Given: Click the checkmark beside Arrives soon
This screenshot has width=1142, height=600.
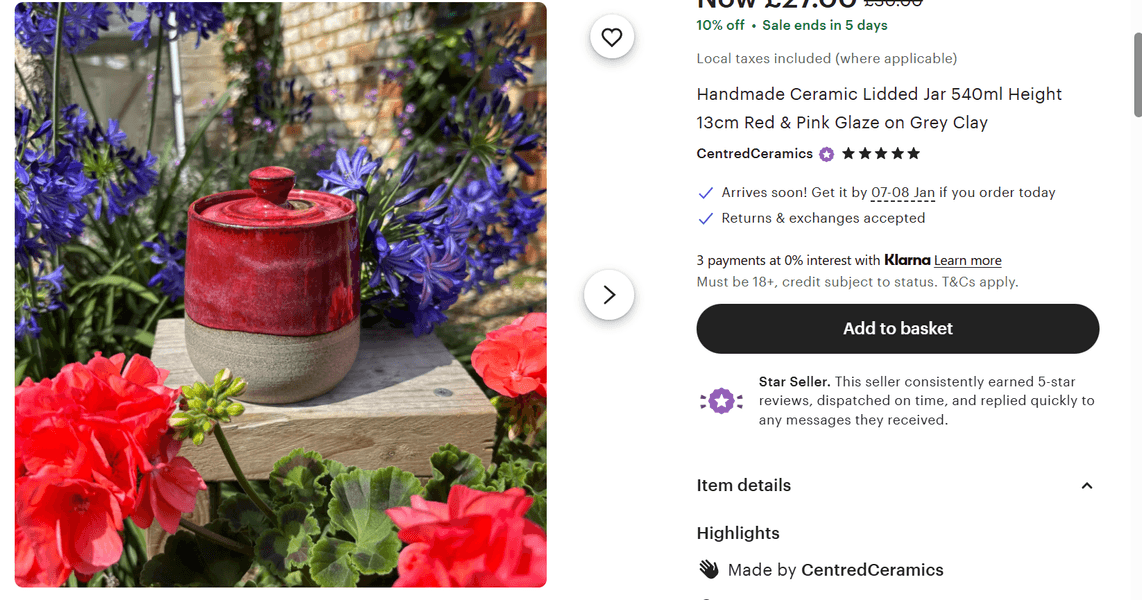Looking at the screenshot, I should [705, 193].
